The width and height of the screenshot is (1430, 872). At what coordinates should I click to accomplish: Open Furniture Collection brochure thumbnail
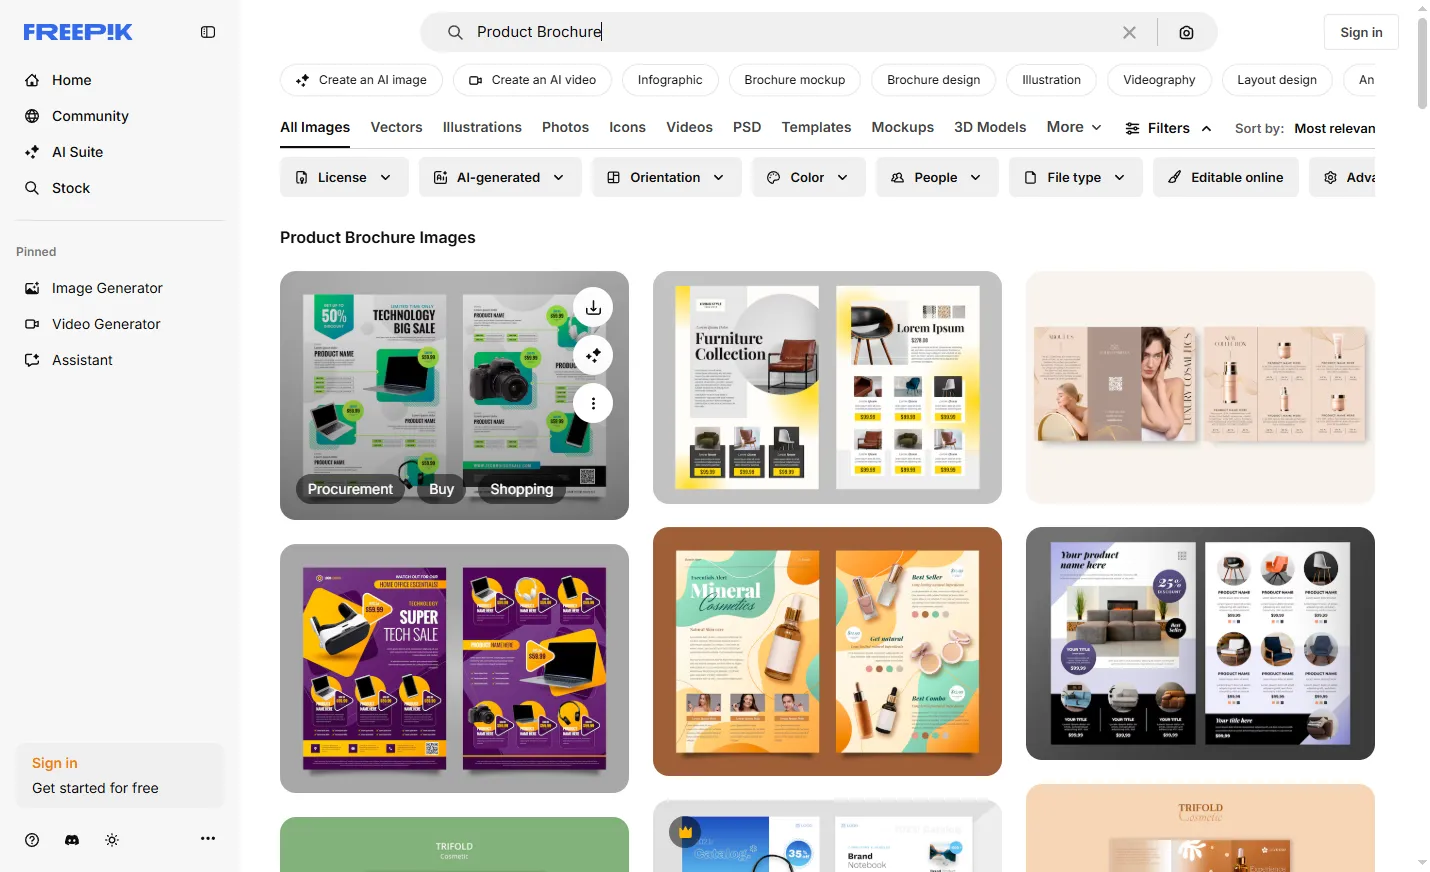click(x=827, y=387)
